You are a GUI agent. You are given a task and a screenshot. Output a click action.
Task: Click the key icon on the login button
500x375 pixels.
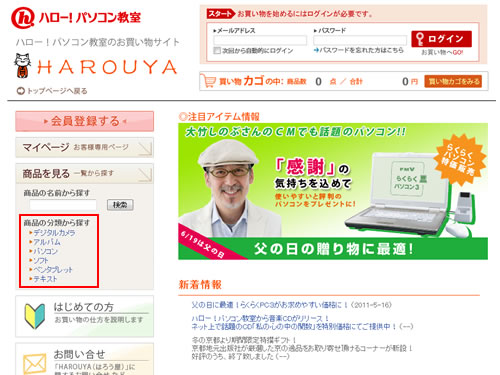tap(420, 39)
